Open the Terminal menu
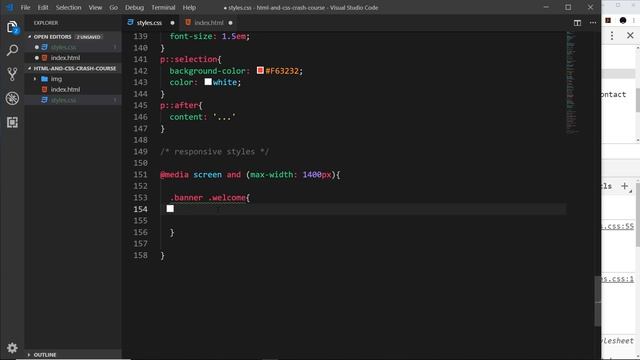The image size is (640, 360). pos(163,7)
